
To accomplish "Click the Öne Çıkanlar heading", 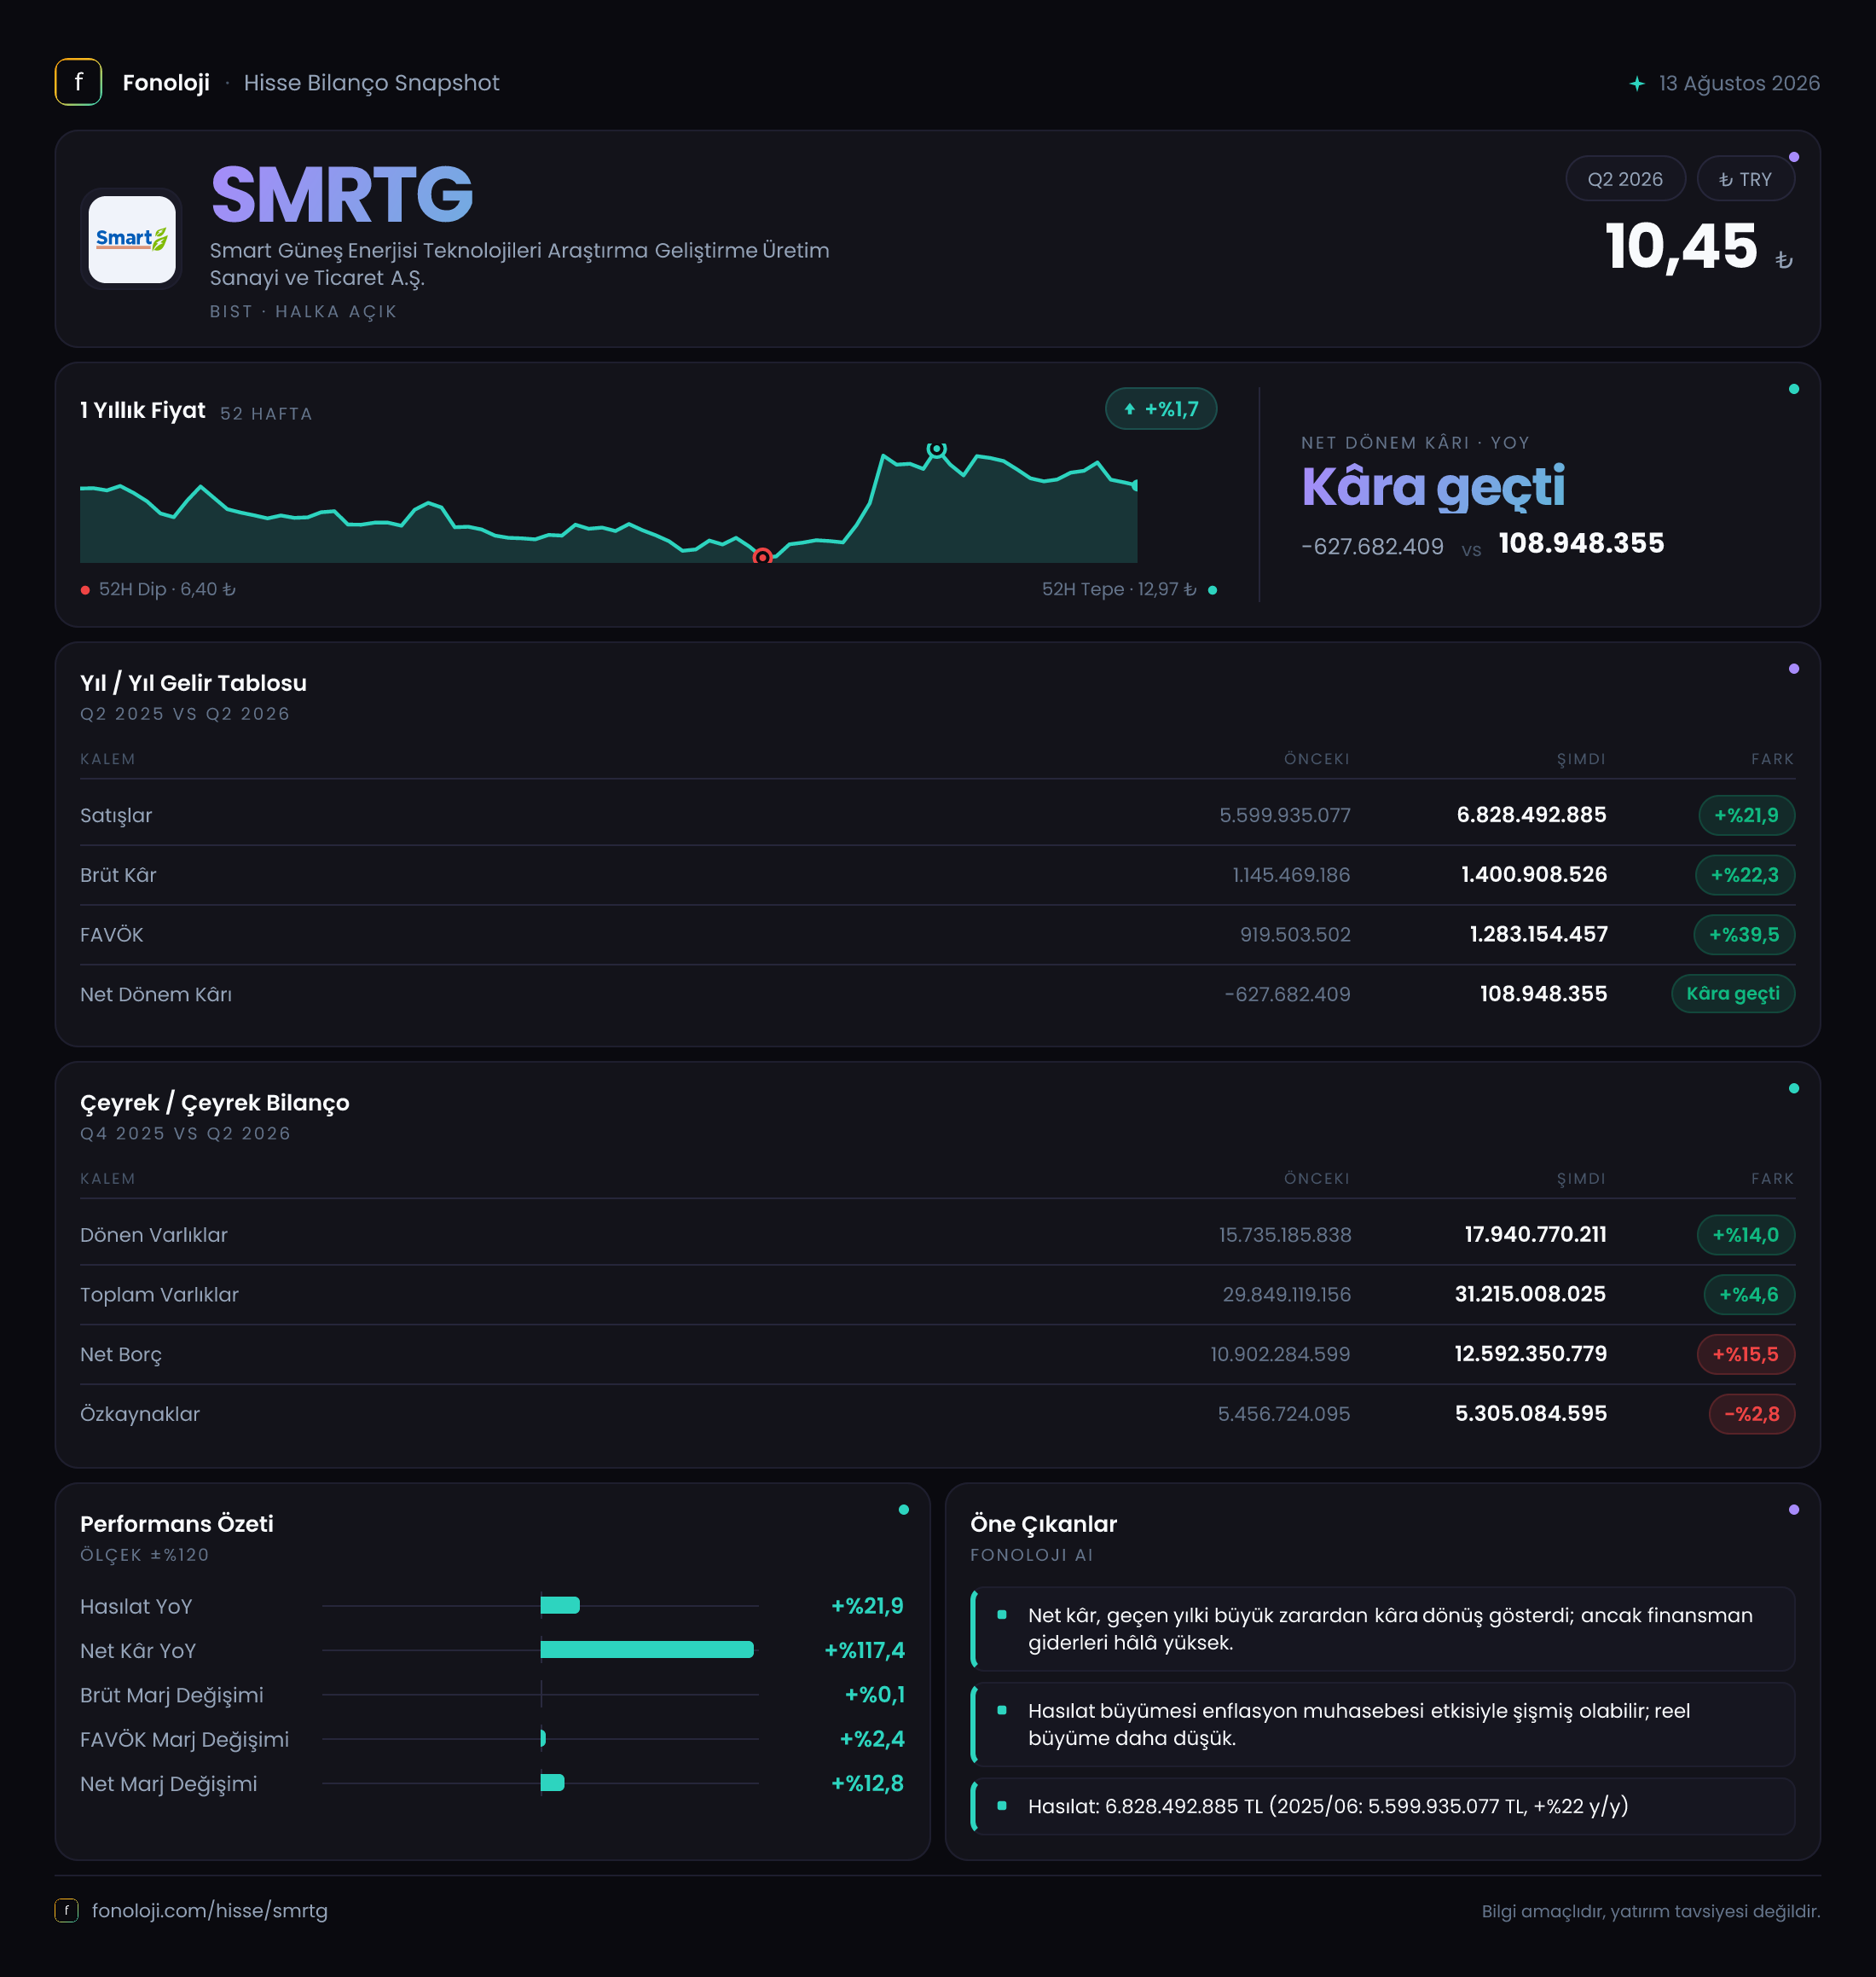I will 1043,1524.
